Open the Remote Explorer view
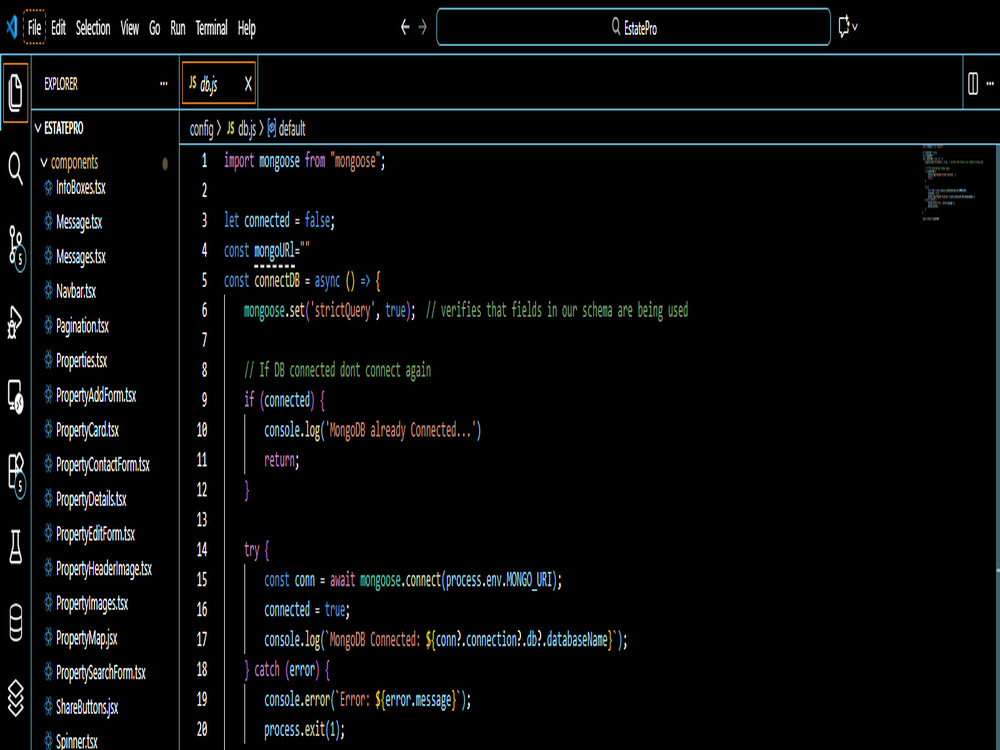 pos(15,397)
